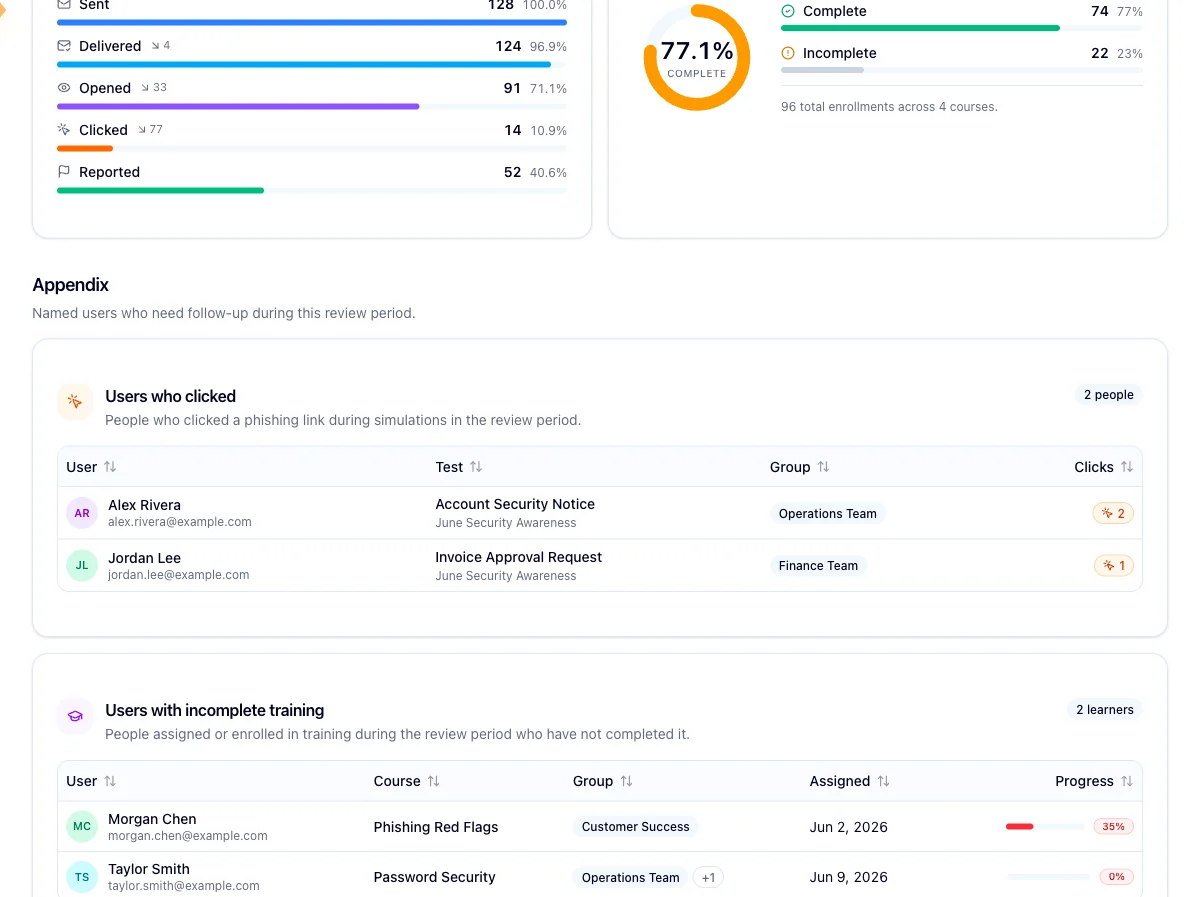This screenshot has height=897, width=1200.
Task: Click the green Reported progress bar
Action: coord(160,190)
